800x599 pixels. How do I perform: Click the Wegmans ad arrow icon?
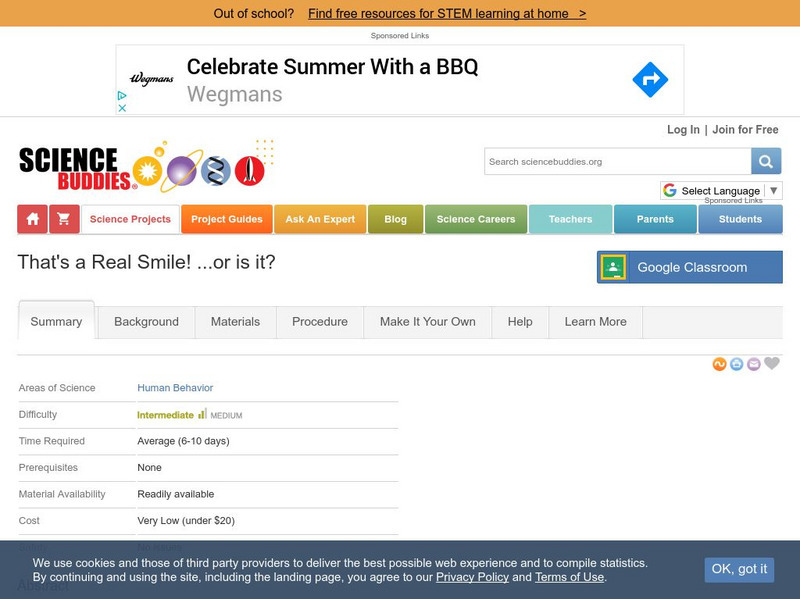[x=650, y=80]
